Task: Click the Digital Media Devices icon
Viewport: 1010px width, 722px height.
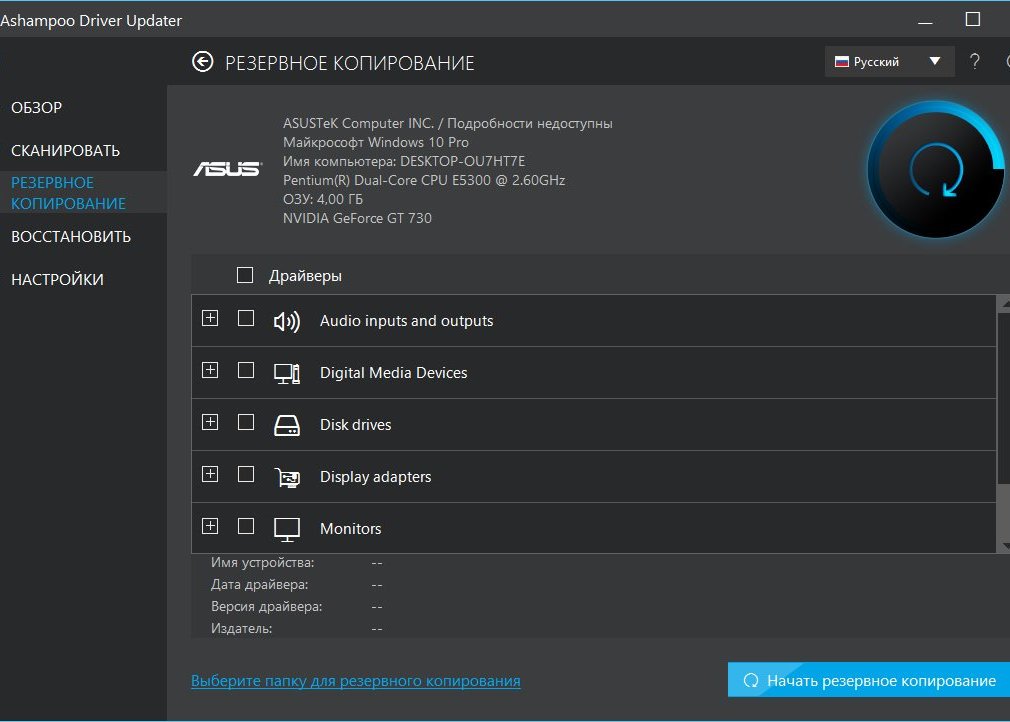Action: [x=287, y=373]
